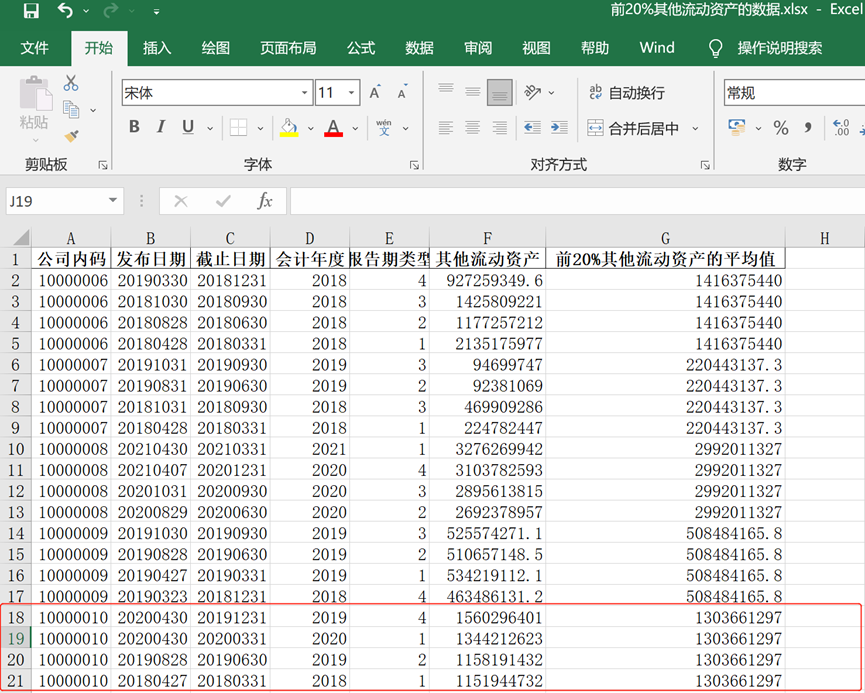Click the 文件 file menu button
The height and width of the screenshot is (693, 865).
pyautogui.click(x=35, y=48)
